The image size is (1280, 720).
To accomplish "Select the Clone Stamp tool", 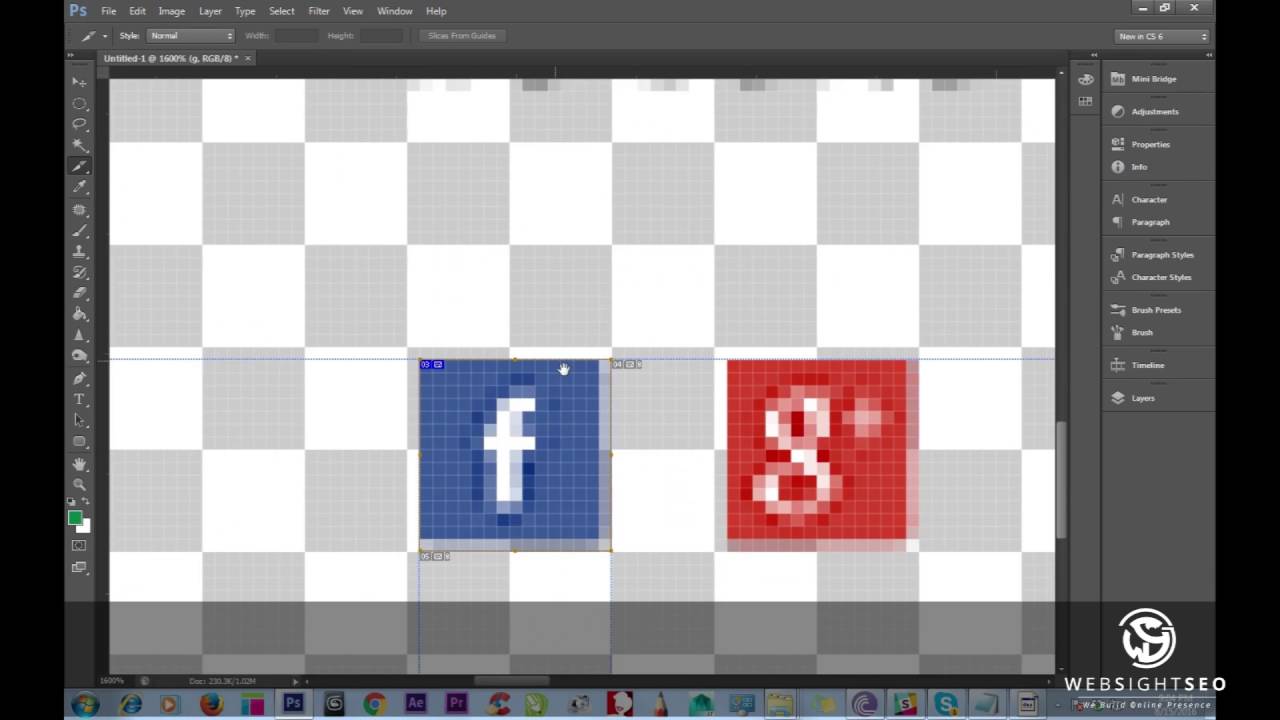I will [79, 251].
